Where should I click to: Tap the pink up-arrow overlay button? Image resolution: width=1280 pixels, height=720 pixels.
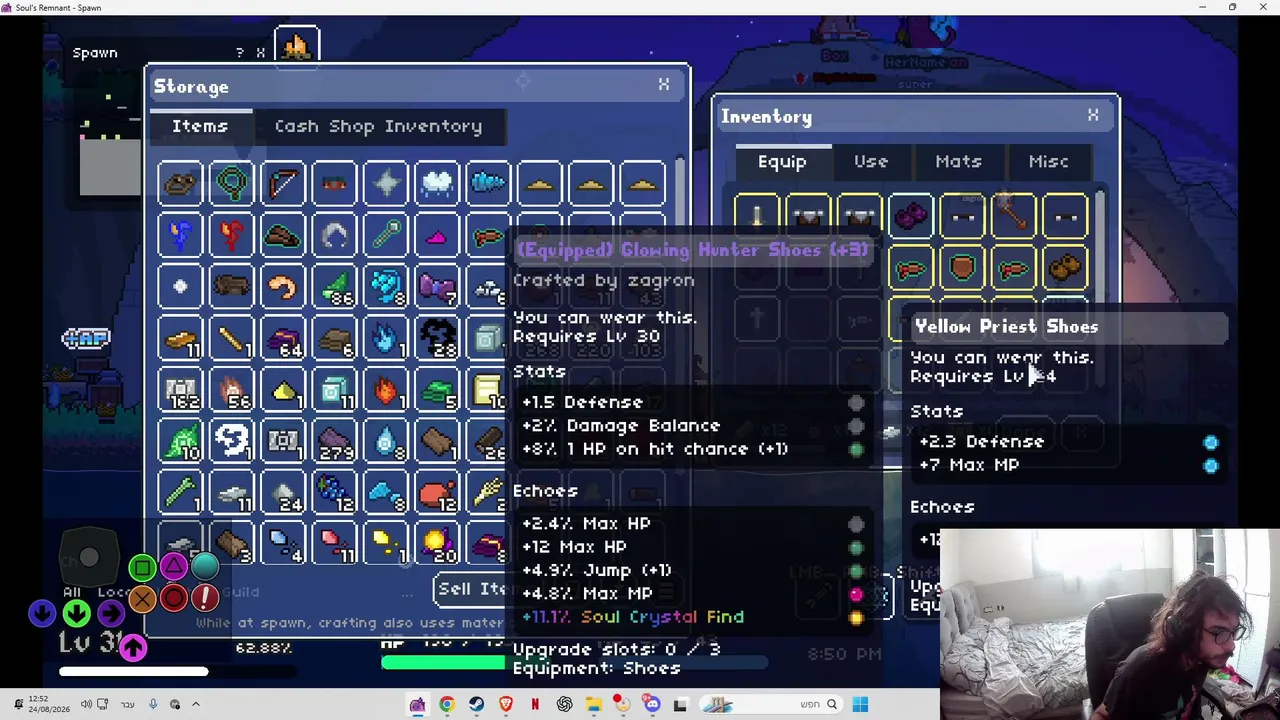tap(133, 647)
